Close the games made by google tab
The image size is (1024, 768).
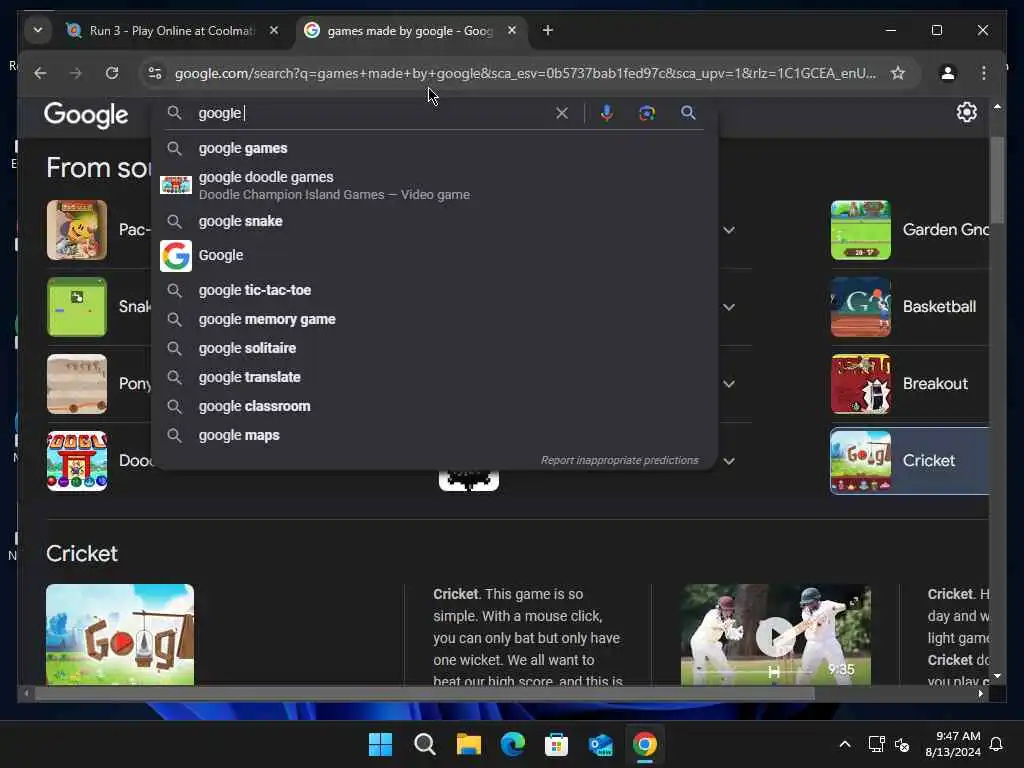(512, 30)
